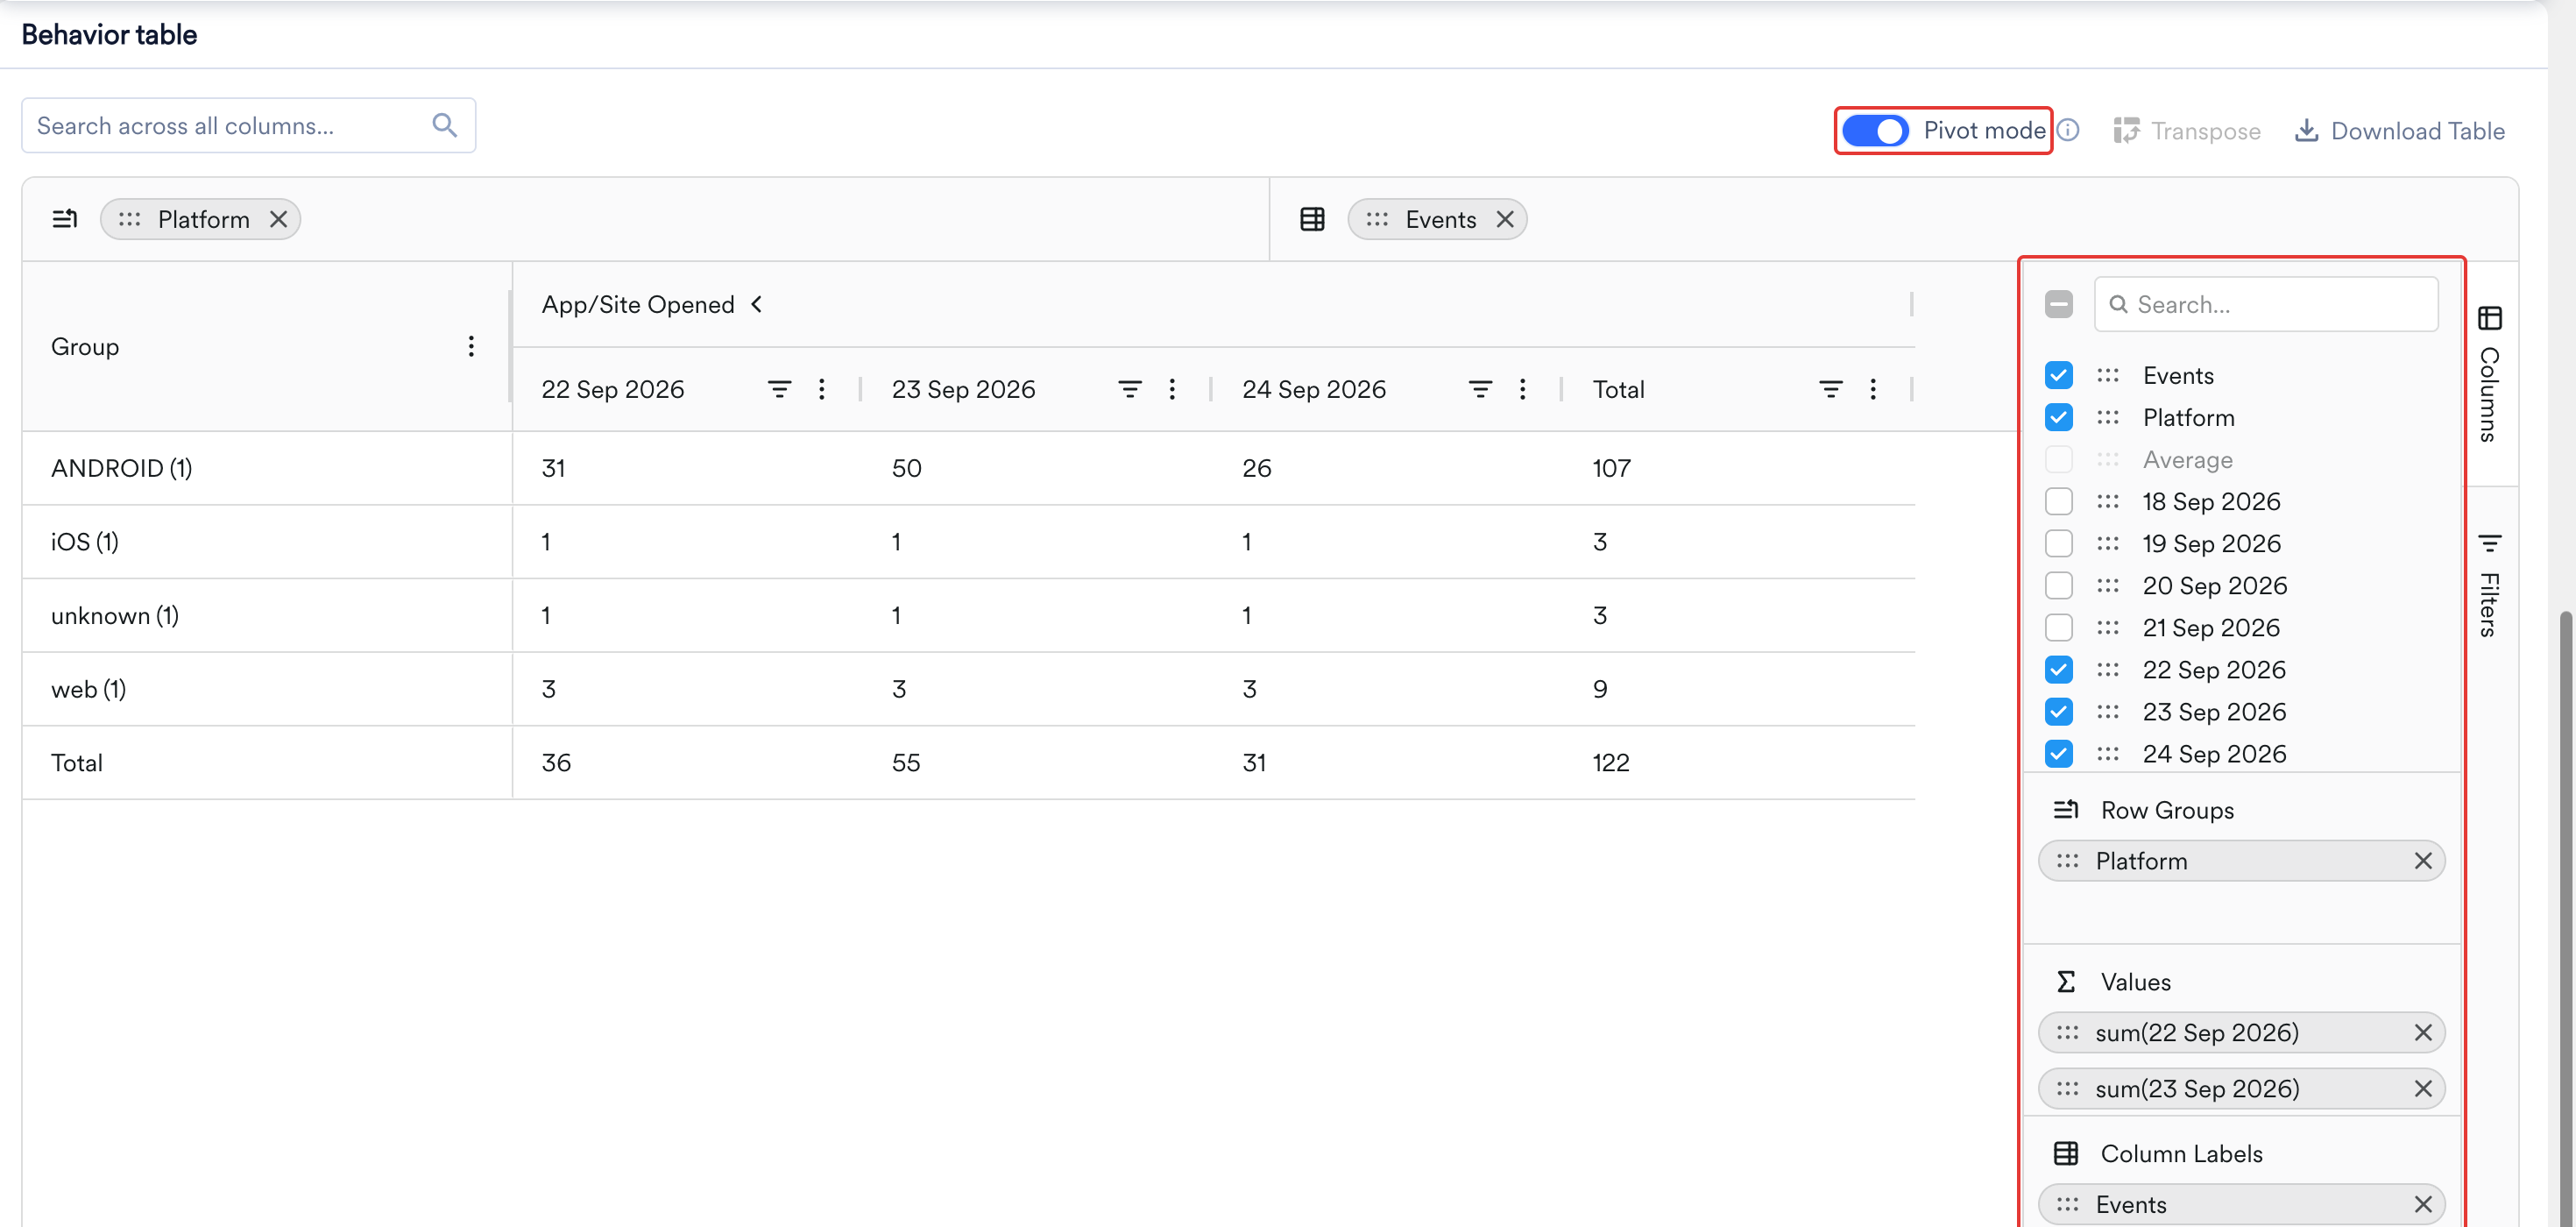Open filter for the Total column
The height and width of the screenshot is (1227, 2576).
click(x=1831, y=389)
